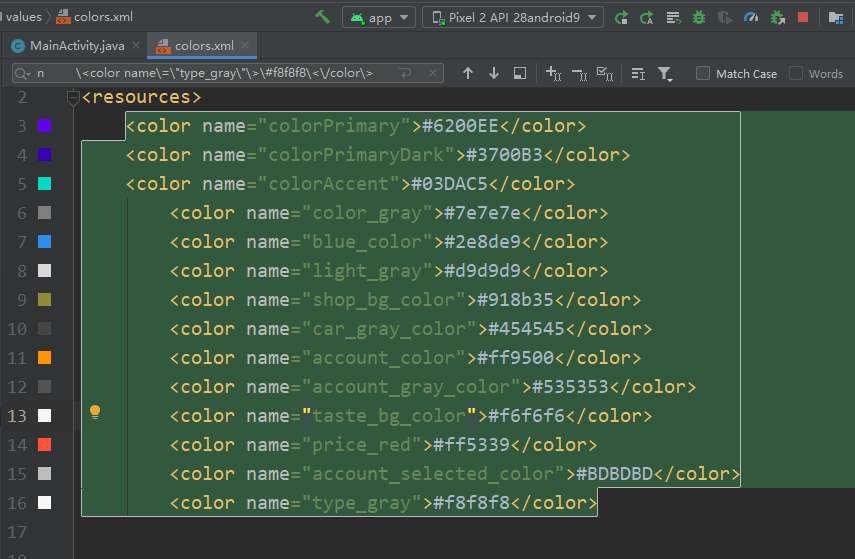Click the green Debug bug icon

pos(699,17)
